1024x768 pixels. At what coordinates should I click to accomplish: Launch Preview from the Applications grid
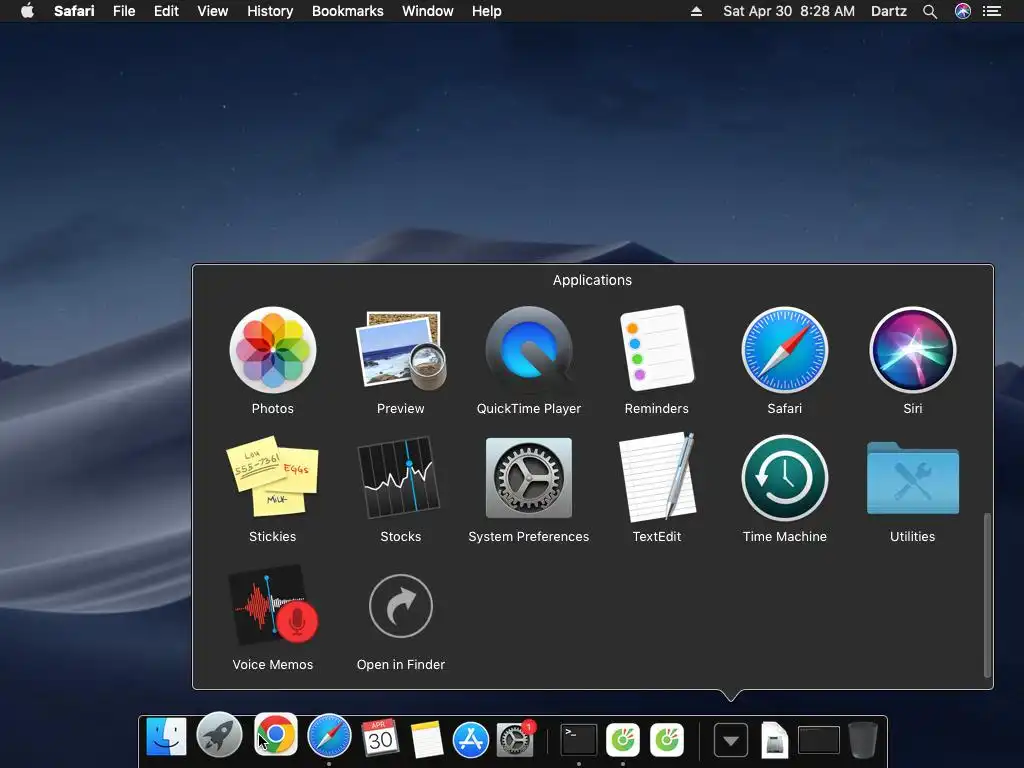click(x=400, y=350)
